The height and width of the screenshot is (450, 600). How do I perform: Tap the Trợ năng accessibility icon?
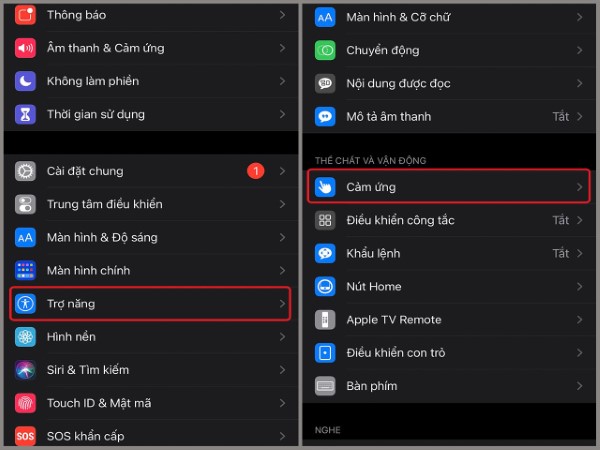coord(25,304)
